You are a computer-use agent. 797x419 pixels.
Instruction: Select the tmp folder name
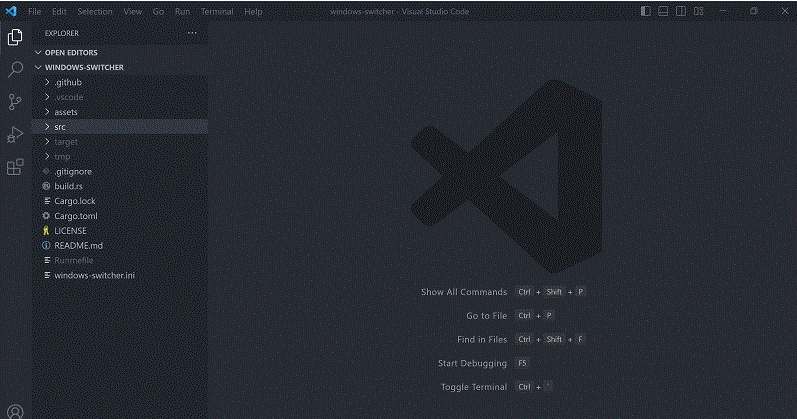tap(62, 157)
